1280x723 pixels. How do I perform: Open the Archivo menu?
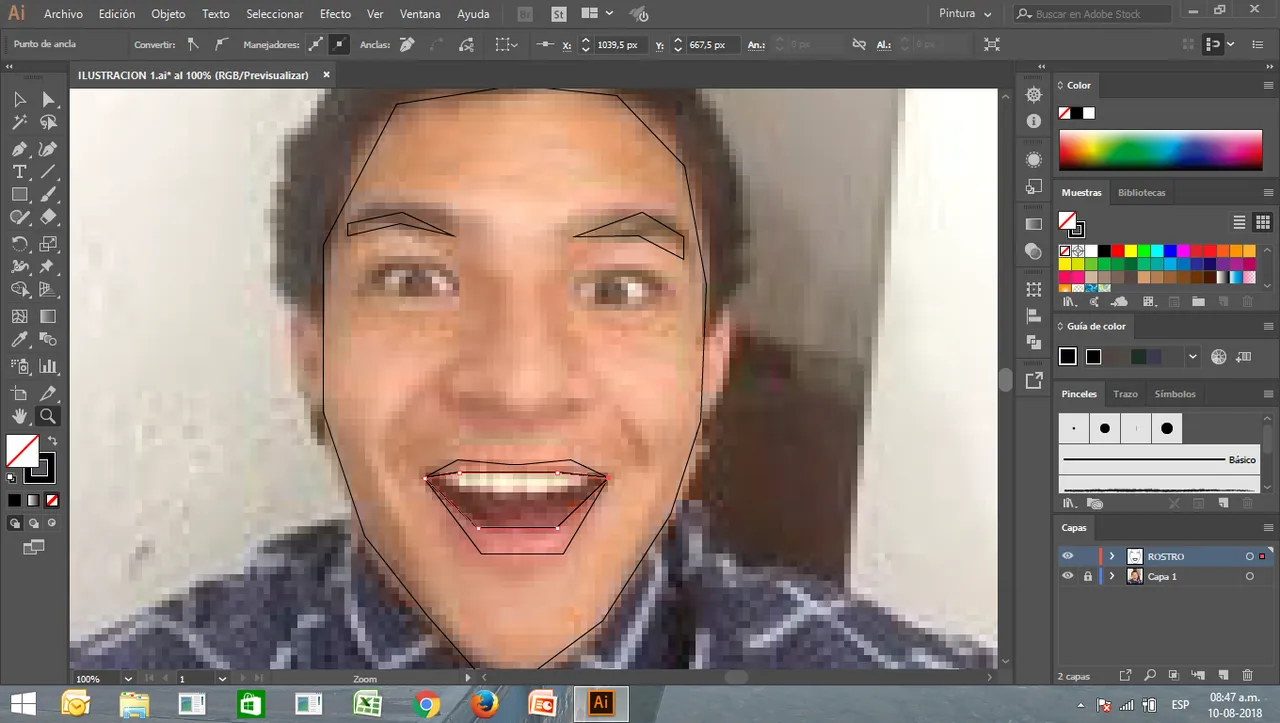point(63,14)
